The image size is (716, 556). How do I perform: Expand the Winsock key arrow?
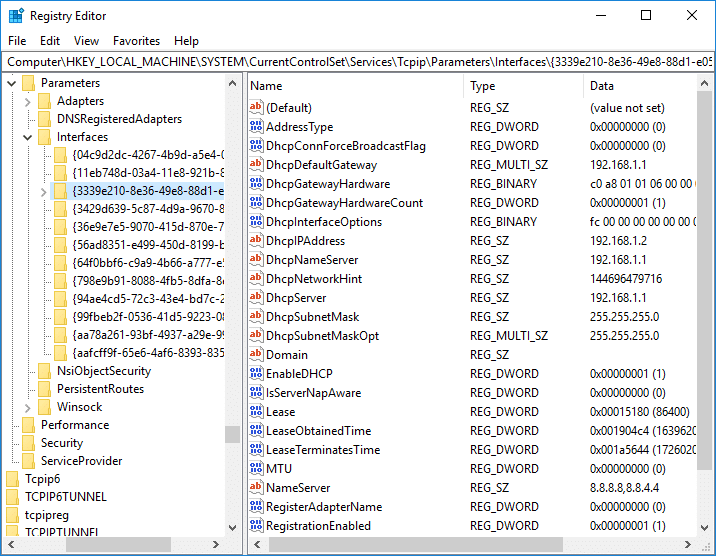pos(27,407)
